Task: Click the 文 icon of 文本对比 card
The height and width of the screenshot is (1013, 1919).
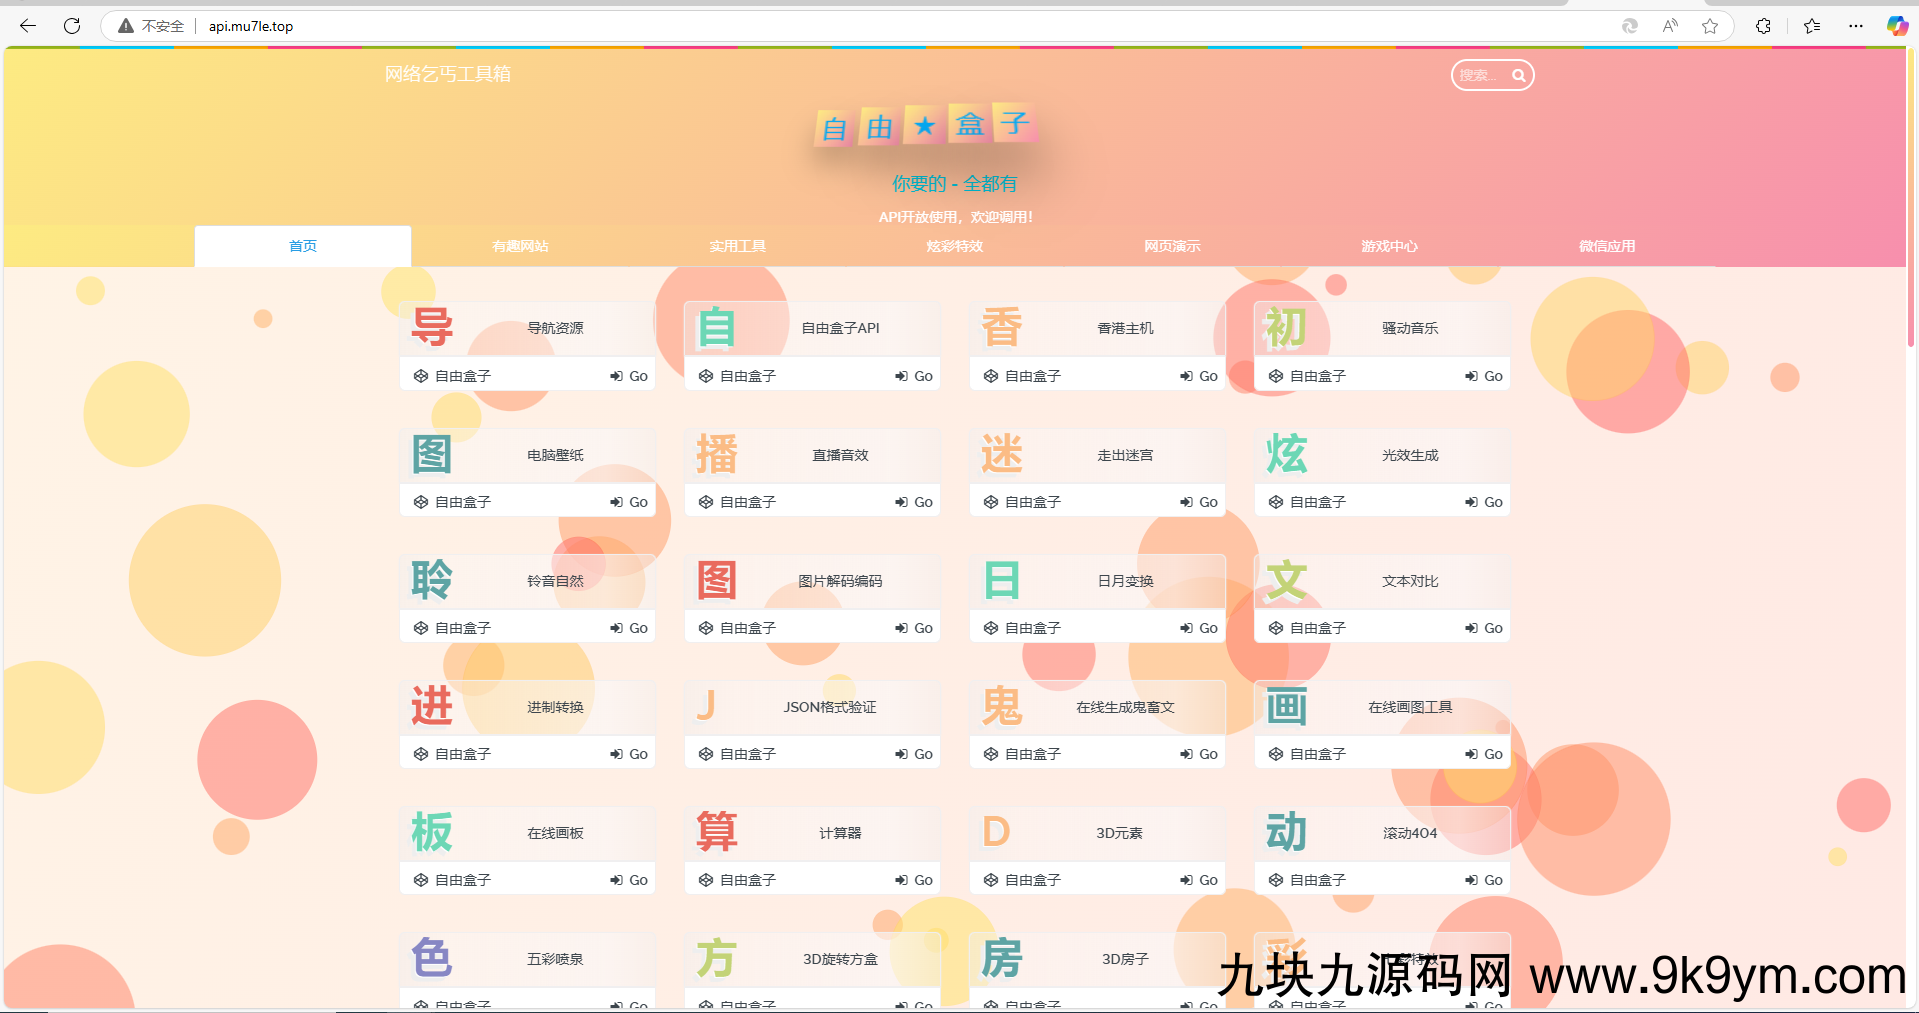Action: (1287, 580)
